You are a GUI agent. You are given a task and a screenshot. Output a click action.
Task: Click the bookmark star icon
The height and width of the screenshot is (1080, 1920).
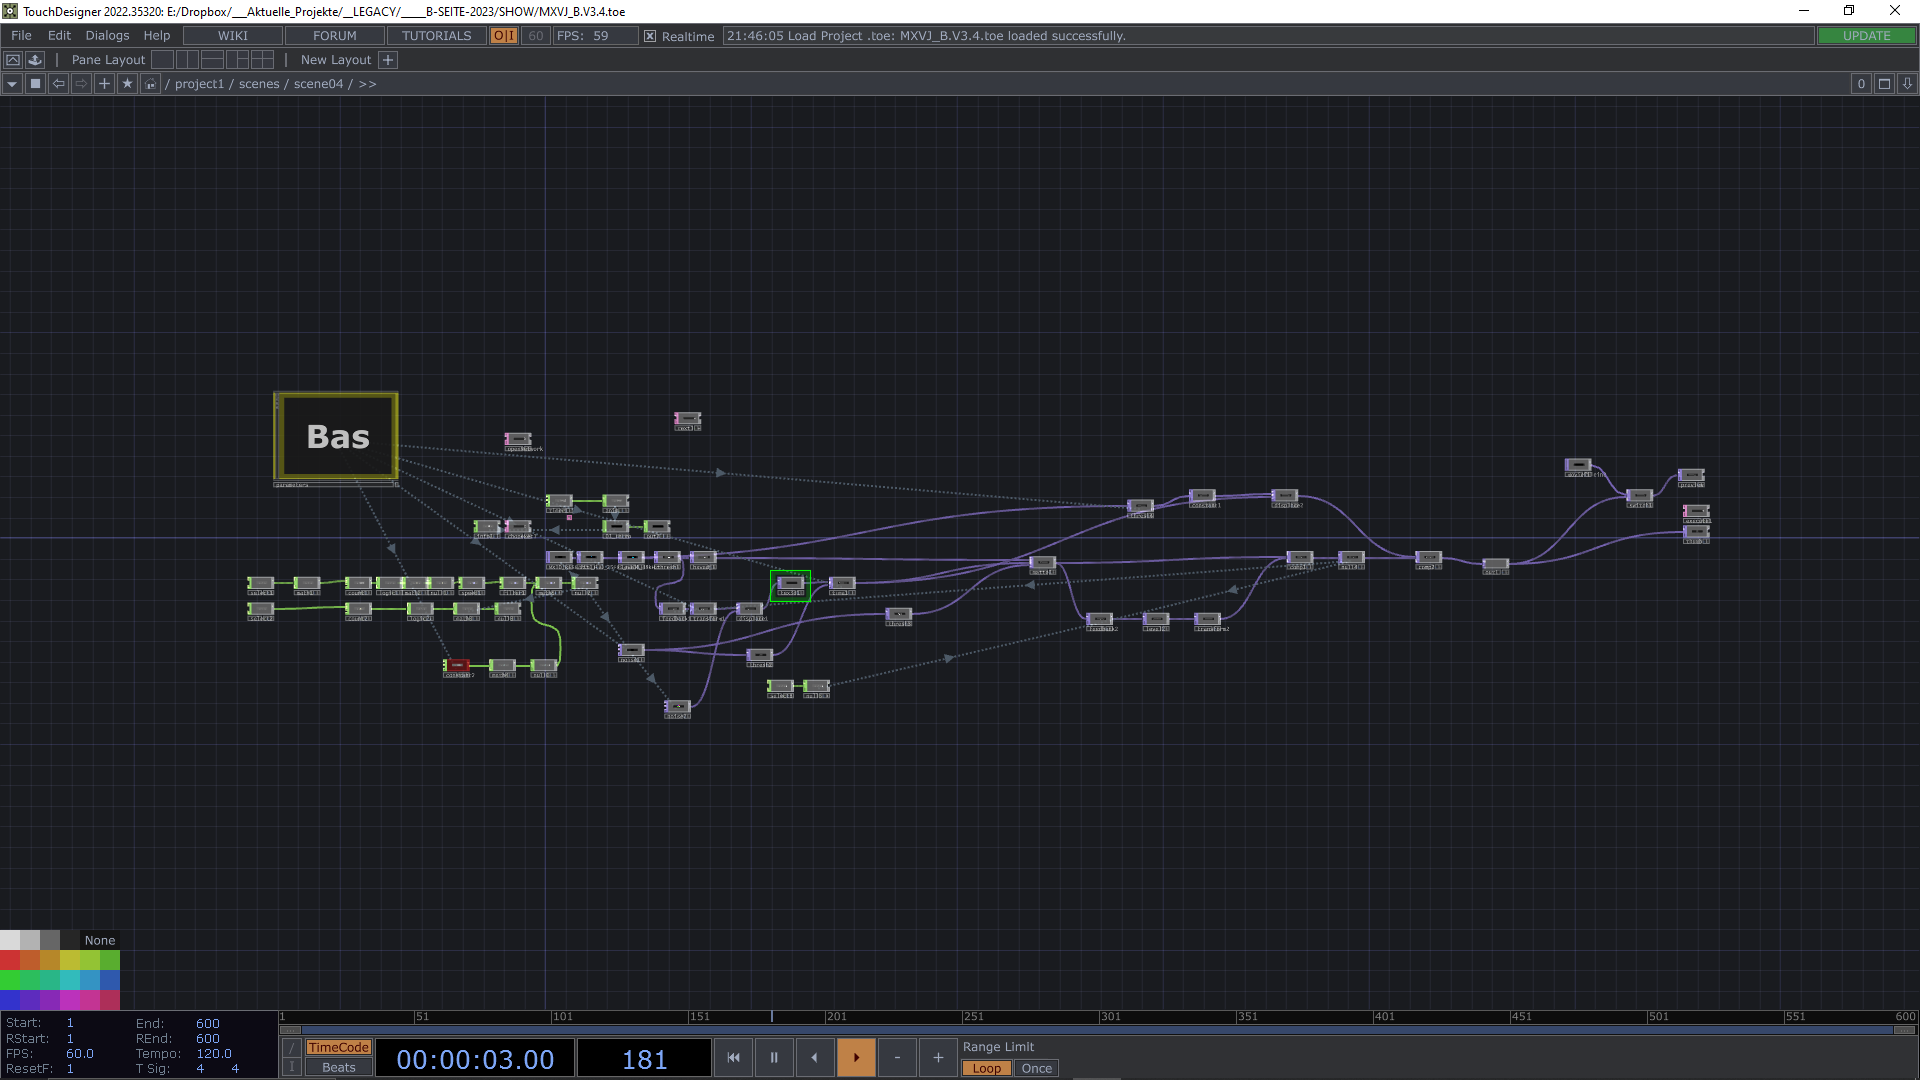coord(127,84)
